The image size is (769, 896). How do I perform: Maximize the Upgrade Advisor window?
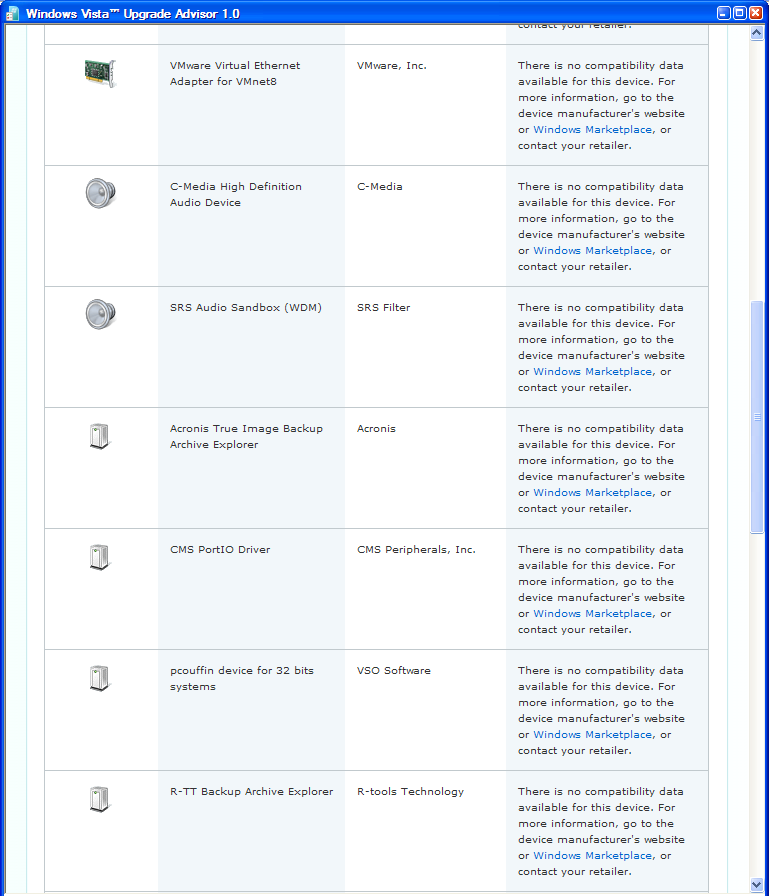coord(740,13)
